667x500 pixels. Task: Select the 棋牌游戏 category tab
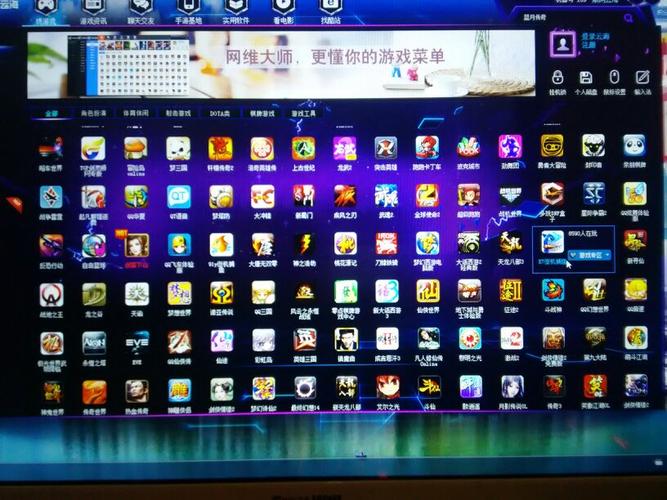click(x=262, y=114)
